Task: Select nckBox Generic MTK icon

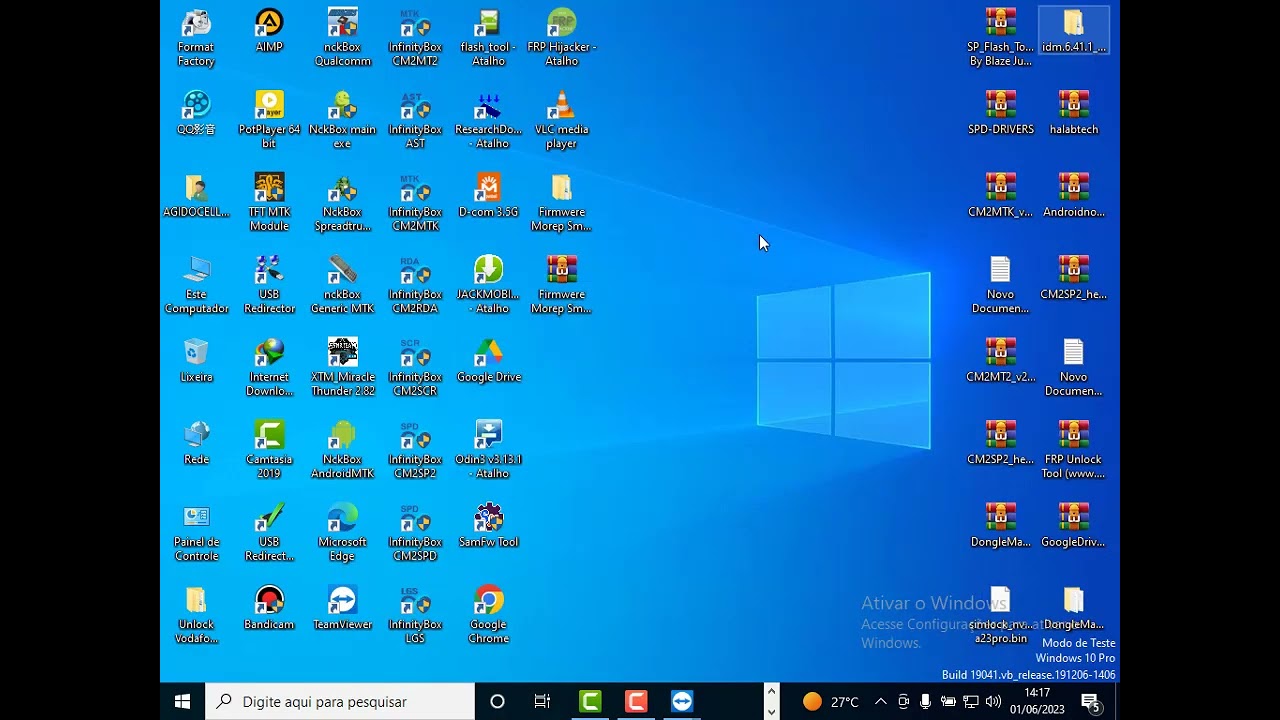Action: (x=342, y=285)
